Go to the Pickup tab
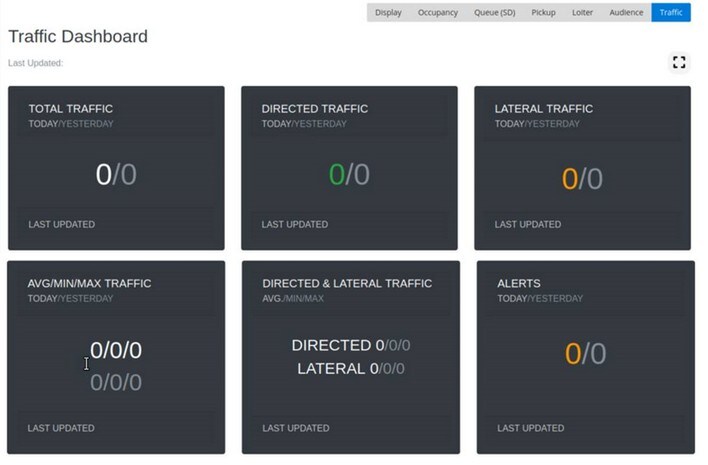 click(544, 13)
